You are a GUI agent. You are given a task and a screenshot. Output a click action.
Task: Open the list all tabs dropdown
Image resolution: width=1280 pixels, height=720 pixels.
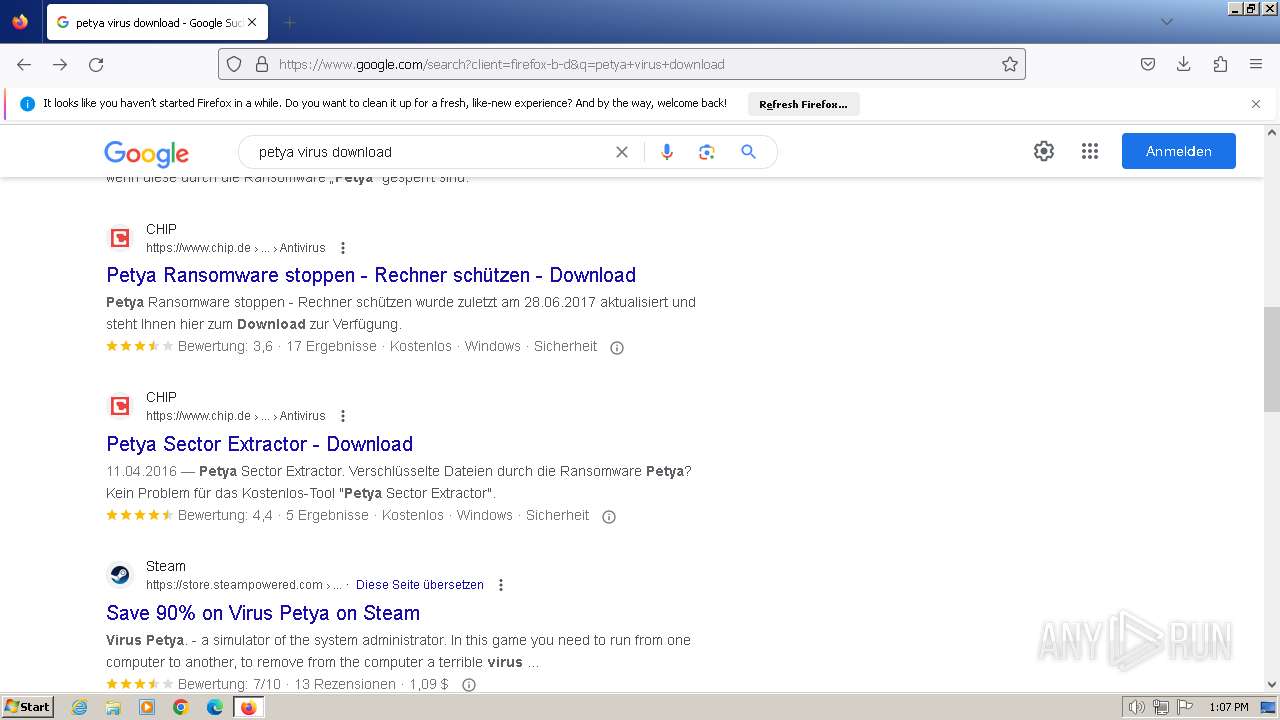[1167, 22]
